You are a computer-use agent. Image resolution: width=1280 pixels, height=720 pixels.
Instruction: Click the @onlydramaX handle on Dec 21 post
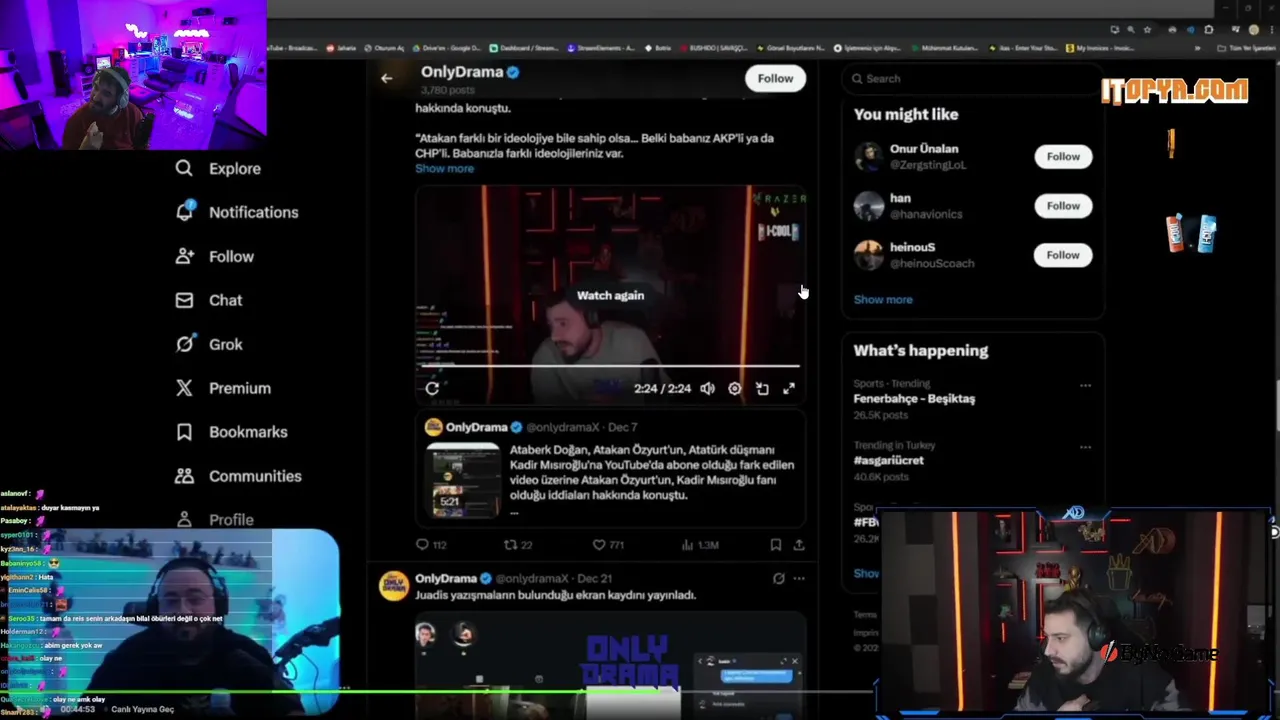point(533,578)
